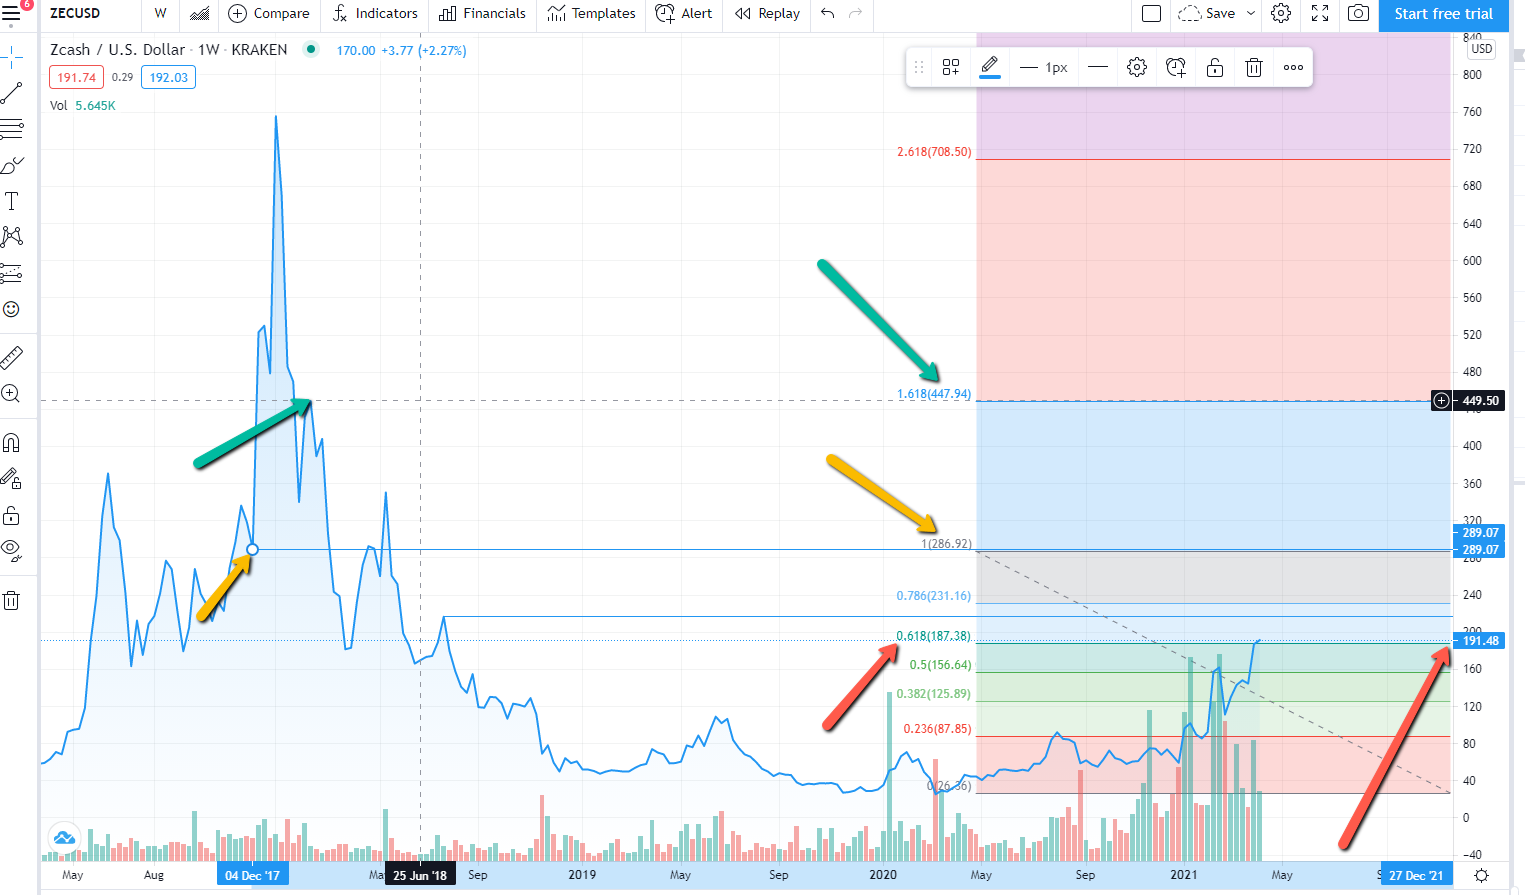Expand the Save dropdown arrow
This screenshot has height=895, width=1525.
pos(1250,14)
